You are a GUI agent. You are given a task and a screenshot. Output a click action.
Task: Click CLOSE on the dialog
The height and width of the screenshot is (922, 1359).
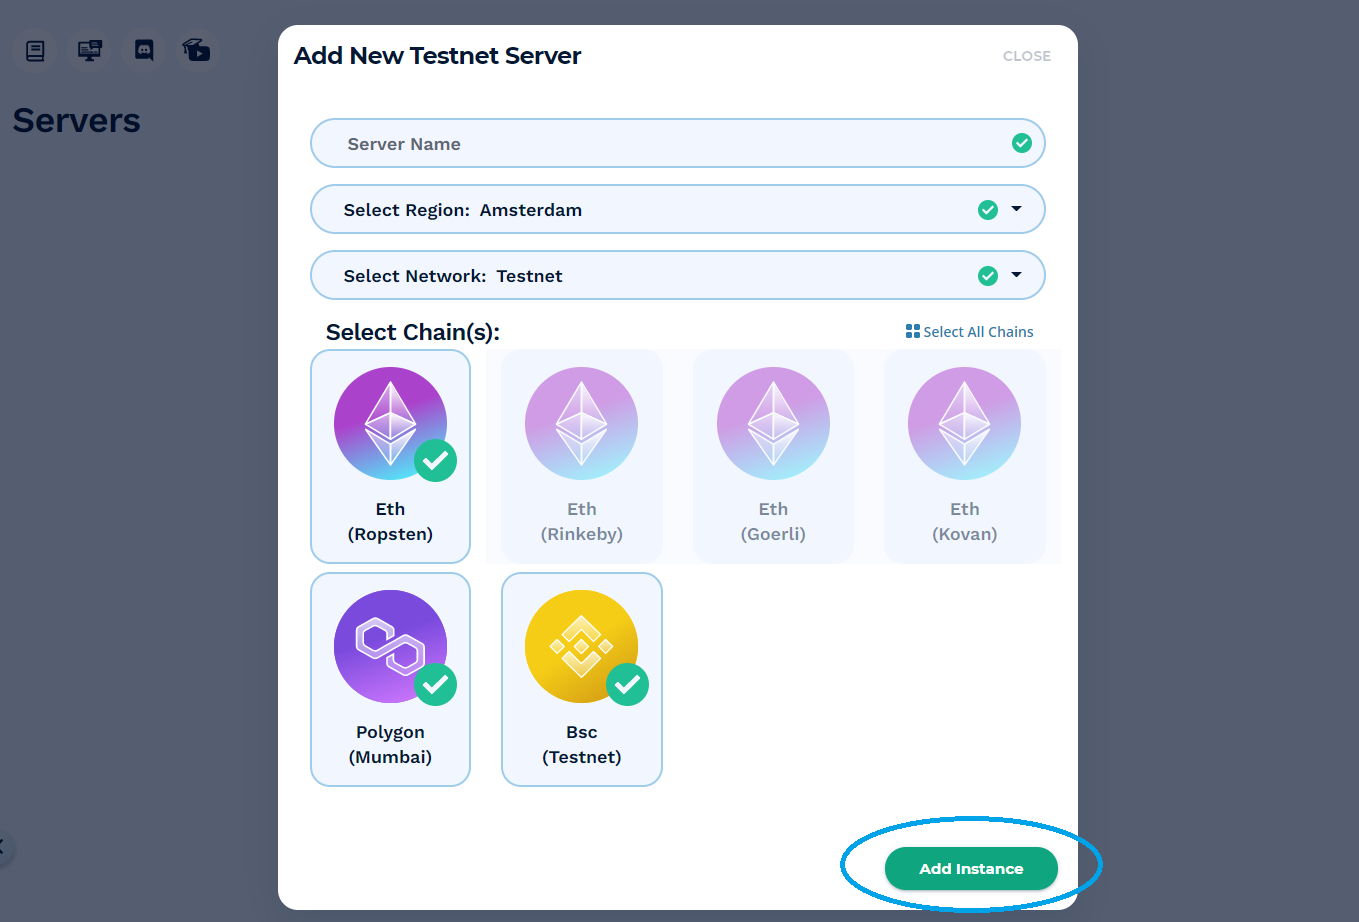pos(1027,56)
